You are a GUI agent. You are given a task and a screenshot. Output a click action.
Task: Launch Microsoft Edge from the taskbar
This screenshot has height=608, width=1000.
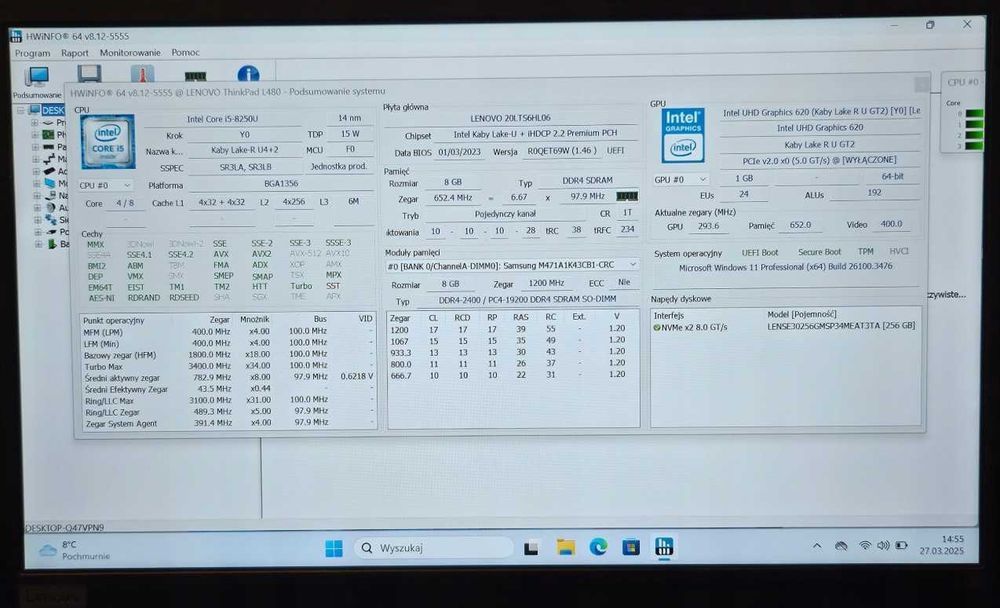tap(598, 547)
